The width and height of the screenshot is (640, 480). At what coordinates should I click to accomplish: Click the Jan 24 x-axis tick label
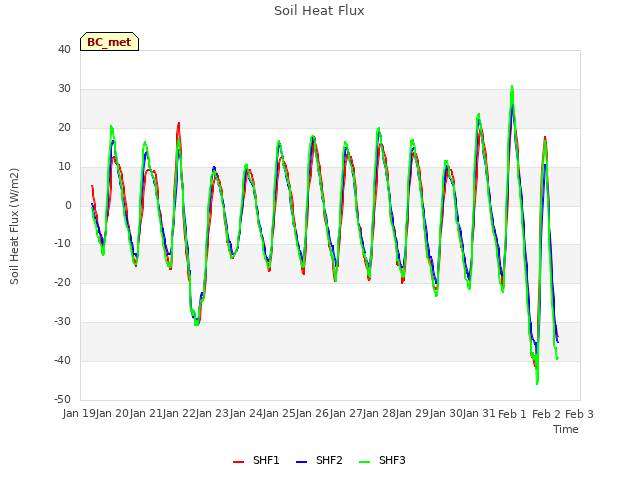[246, 414]
